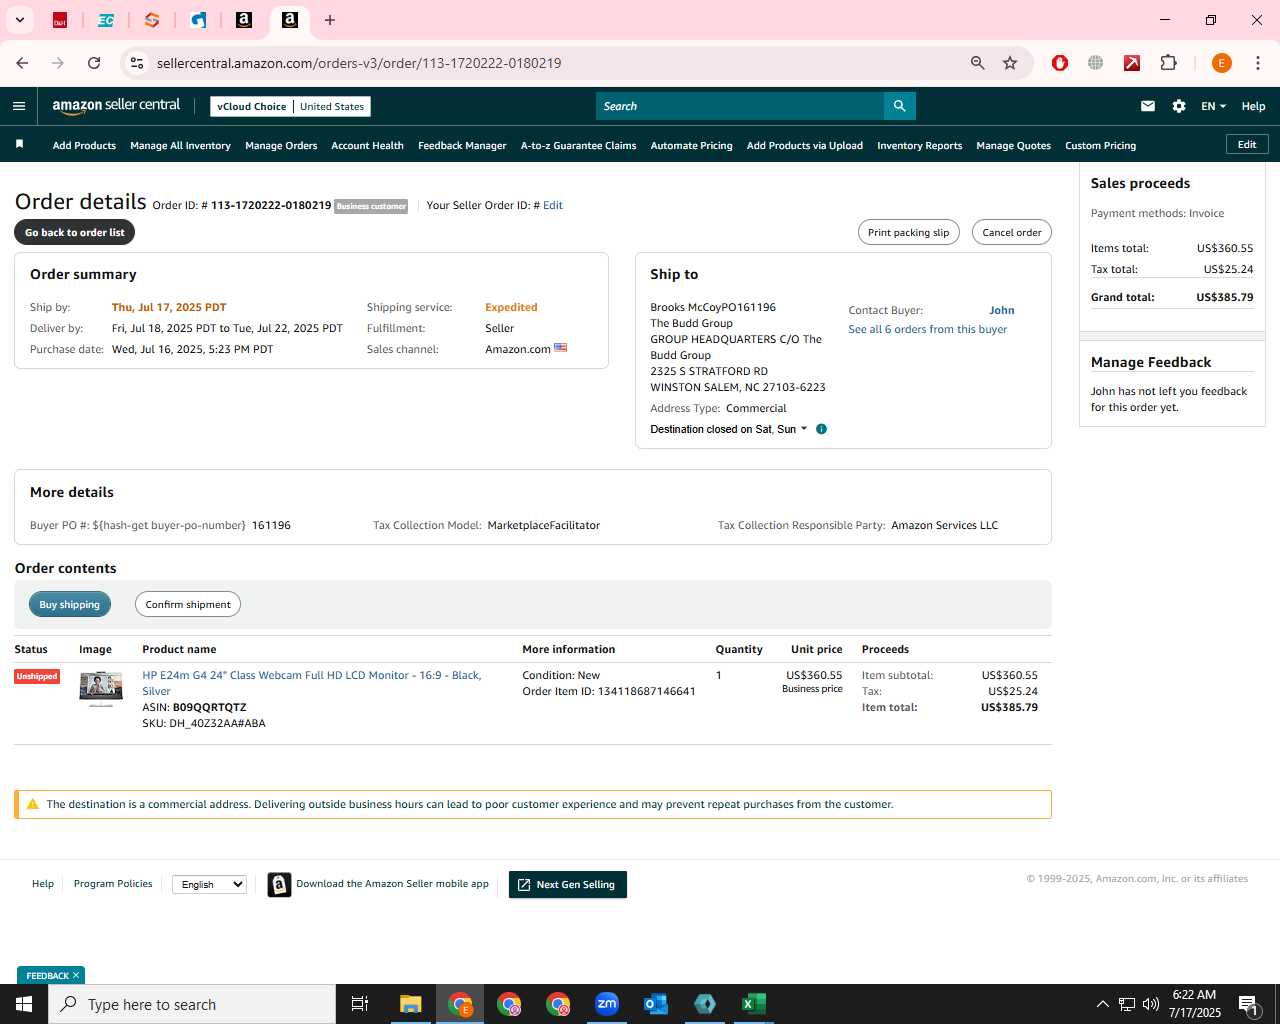
Task: Click the Windows taskbar search box
Action: point(192,1004)
